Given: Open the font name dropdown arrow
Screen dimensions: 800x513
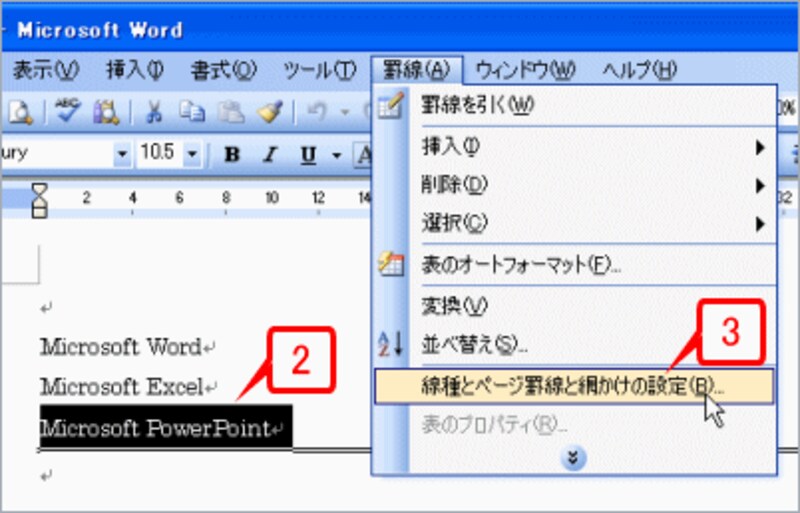Looking at the screenshot, I should coord(122,153).
